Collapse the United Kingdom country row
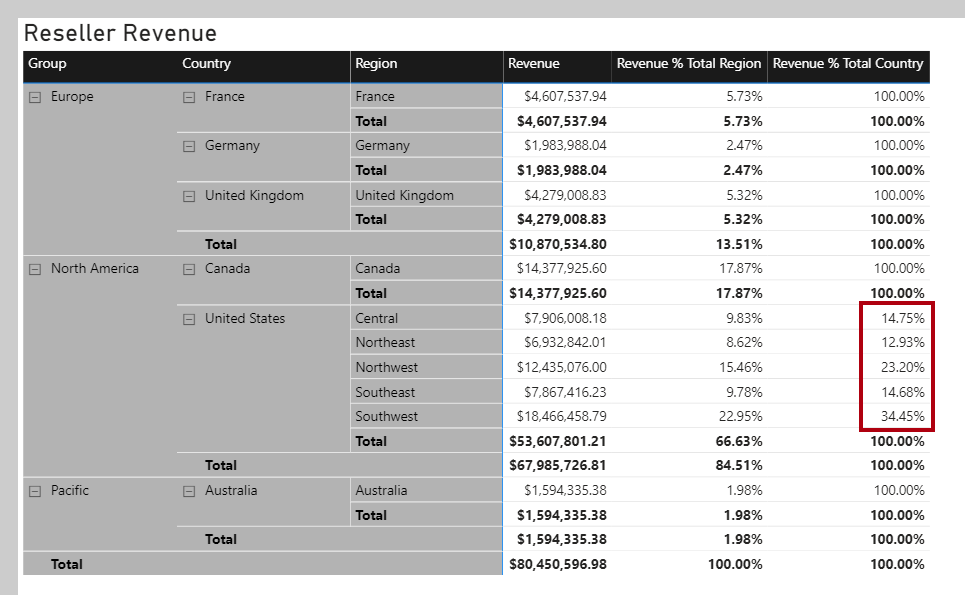965x595 pixels. coord(190,196)
